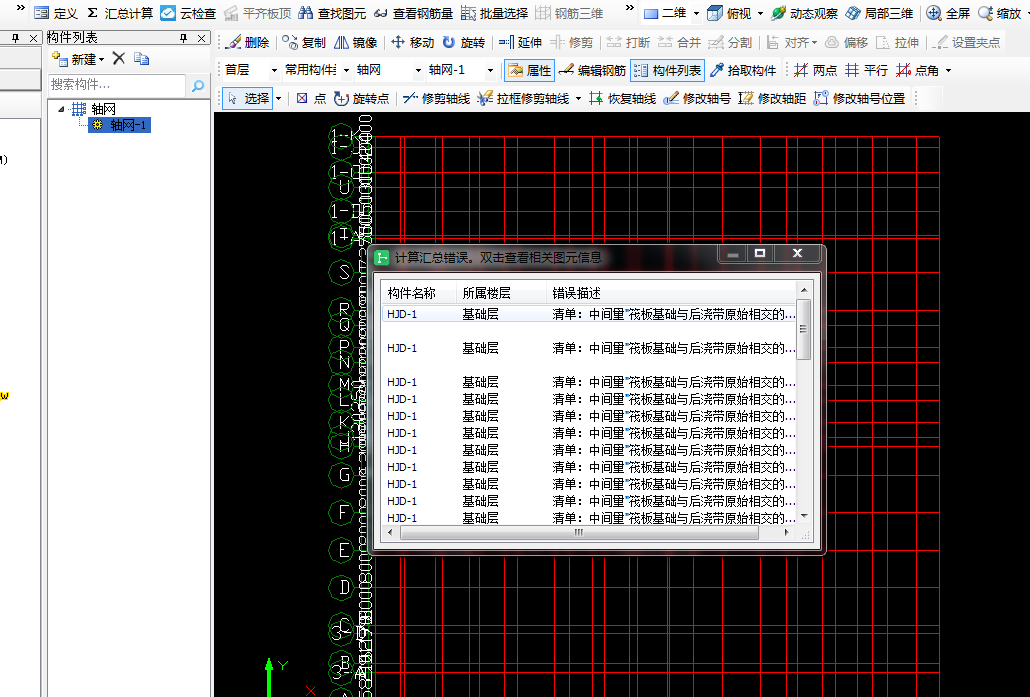
Task: Sort by 所属楼层 column header
Action: point(502,293)
